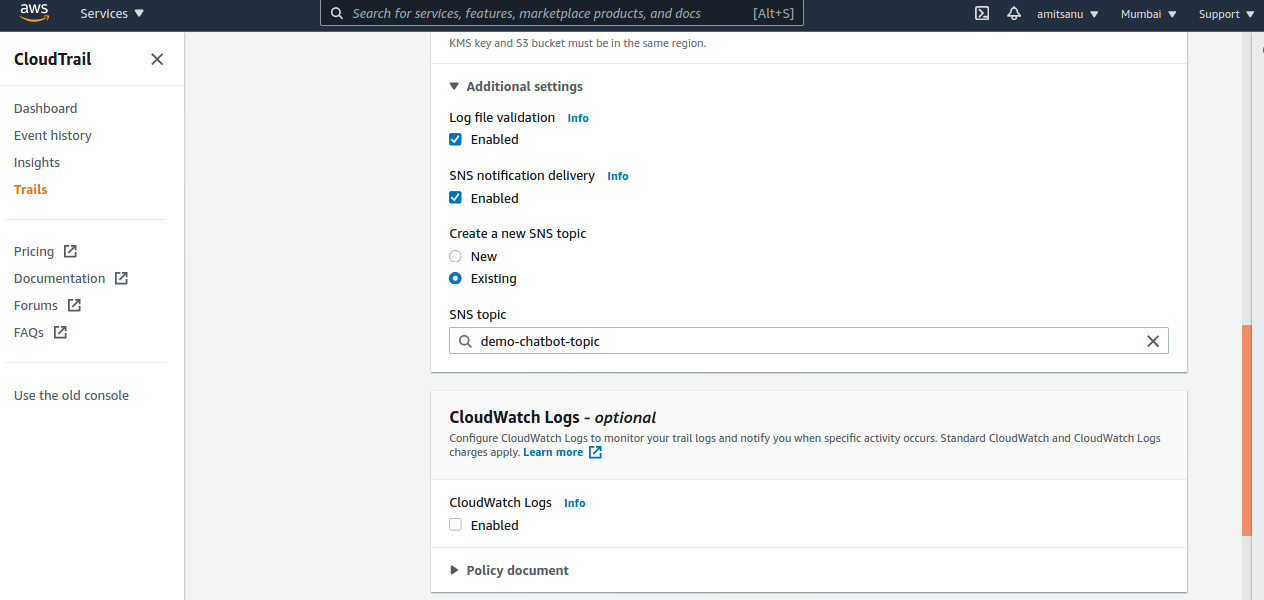Go to the AWS console home logo
The image size is (1264, 600).
pyautogui.click(x=35, y=13)
